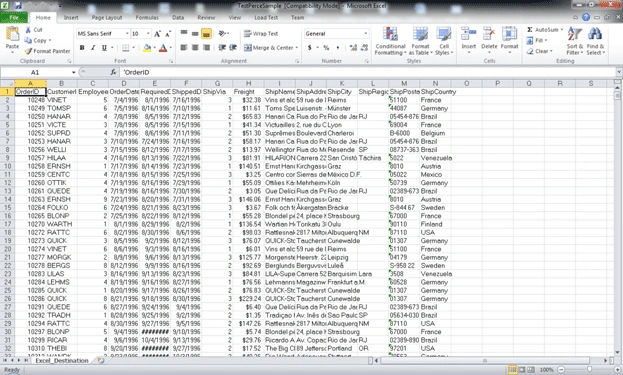
Task: Click Increase Decimal
Action: coord(353,48)
